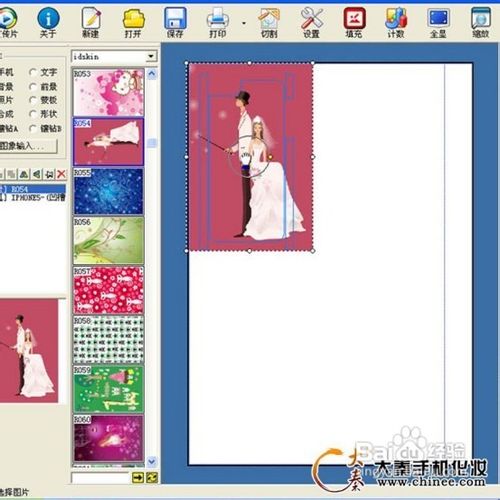The height and width of the screenshot is (500, 500).
Task: Select the B054 entry in layer list
Action: pos(33,189)
